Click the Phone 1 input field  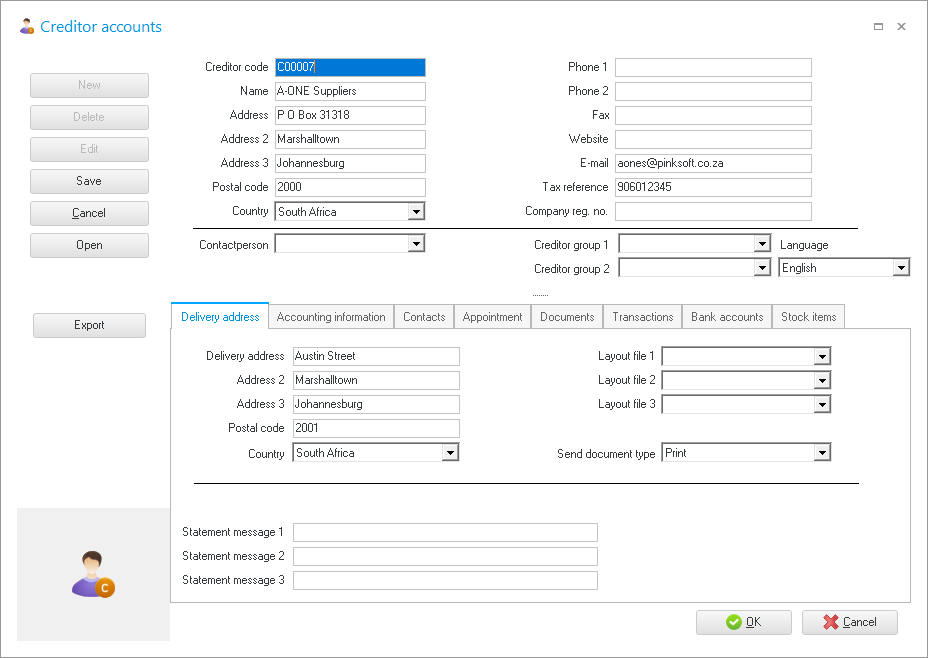click(x=713, y=67)
